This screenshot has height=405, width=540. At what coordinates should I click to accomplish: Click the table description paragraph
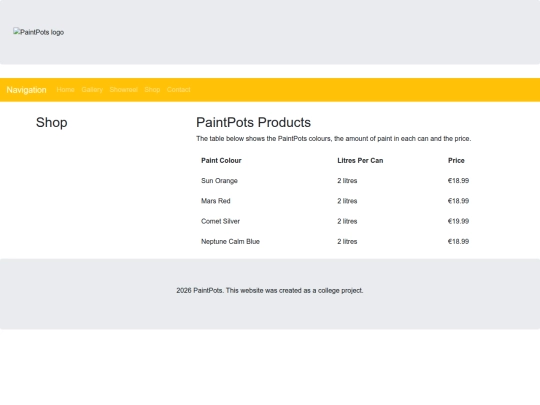point(333,138)
